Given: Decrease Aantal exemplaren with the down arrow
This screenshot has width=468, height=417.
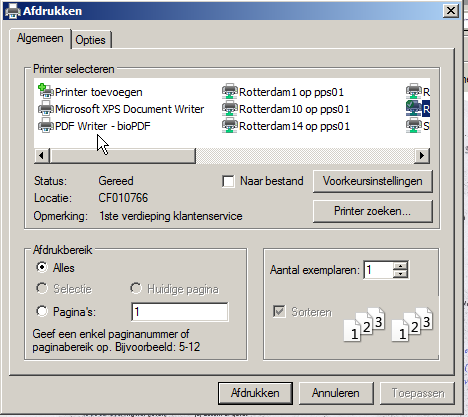Looking at the screenshot, I should point(400,274).
